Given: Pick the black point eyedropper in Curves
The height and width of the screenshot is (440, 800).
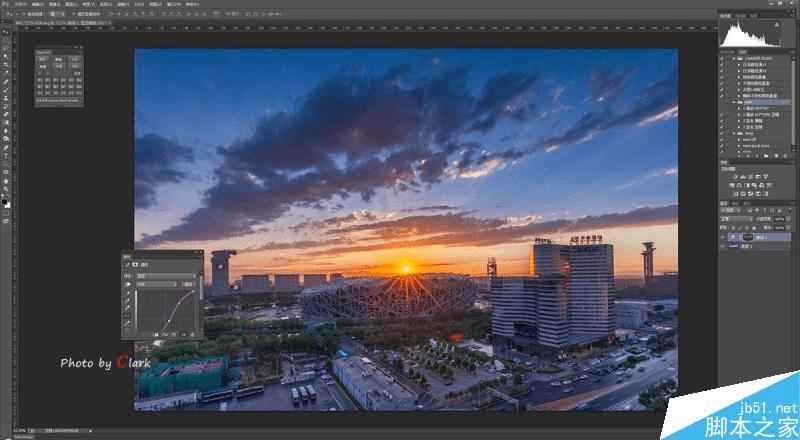Looking at the screenshot, I should [128, 293].
